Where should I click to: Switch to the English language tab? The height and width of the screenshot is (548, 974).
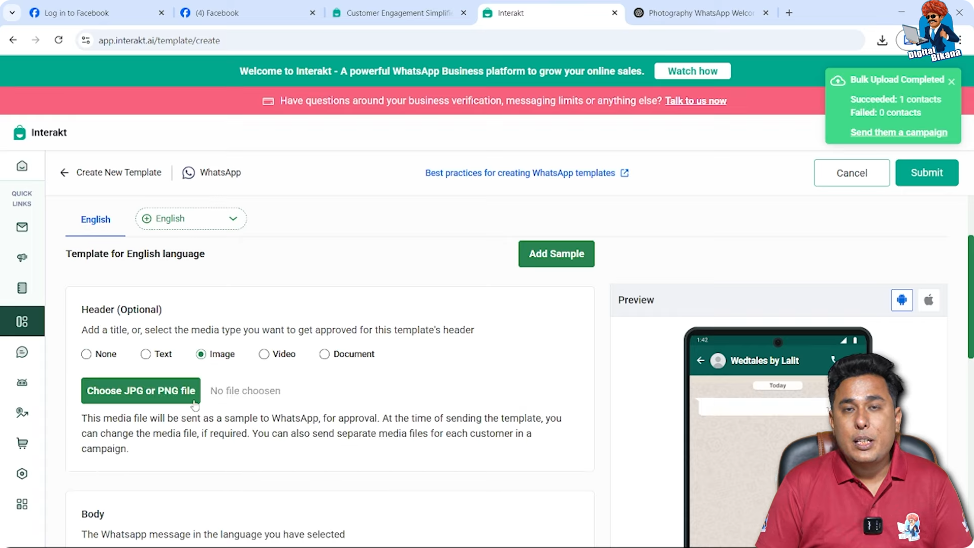[96, 219]
